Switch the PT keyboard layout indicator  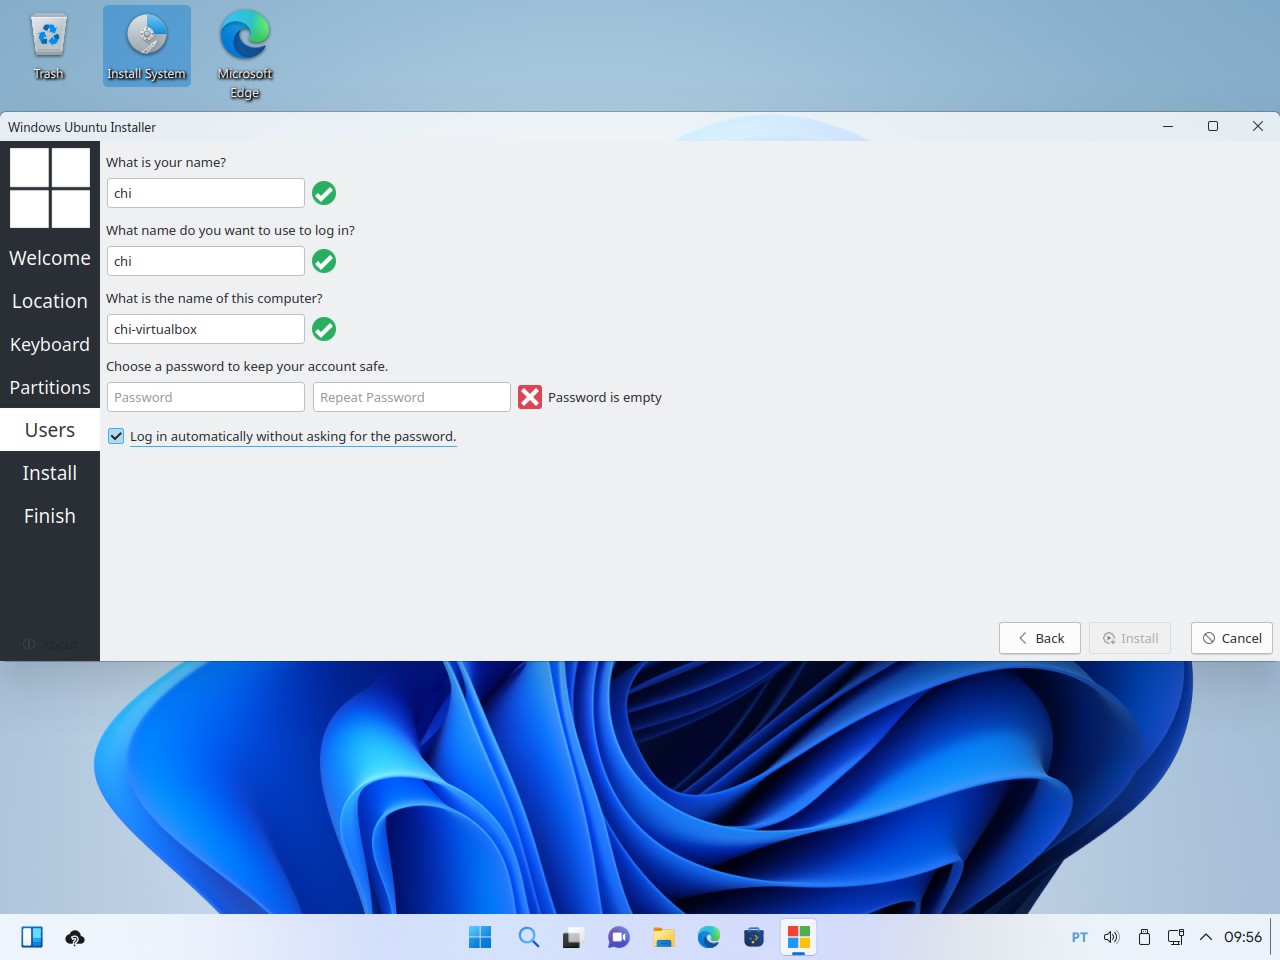tap(1080, 937)
